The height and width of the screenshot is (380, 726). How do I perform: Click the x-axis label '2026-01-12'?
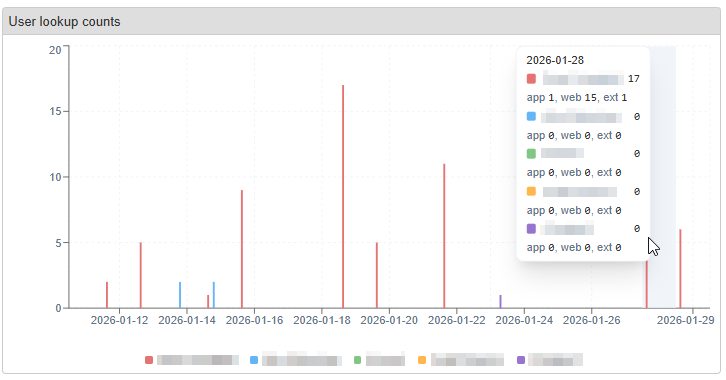[119, 320]
